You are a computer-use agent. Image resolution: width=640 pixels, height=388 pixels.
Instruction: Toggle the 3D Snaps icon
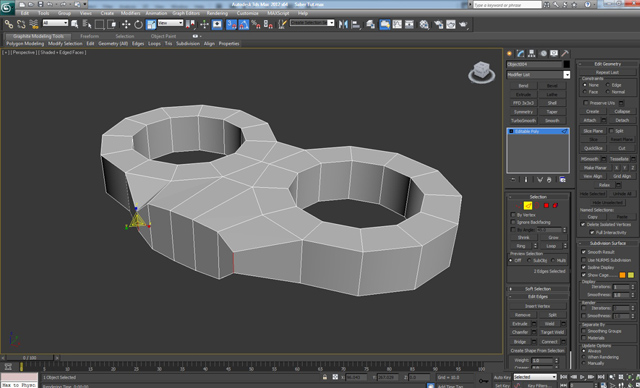pyautogui.click(x=231, y=24)
